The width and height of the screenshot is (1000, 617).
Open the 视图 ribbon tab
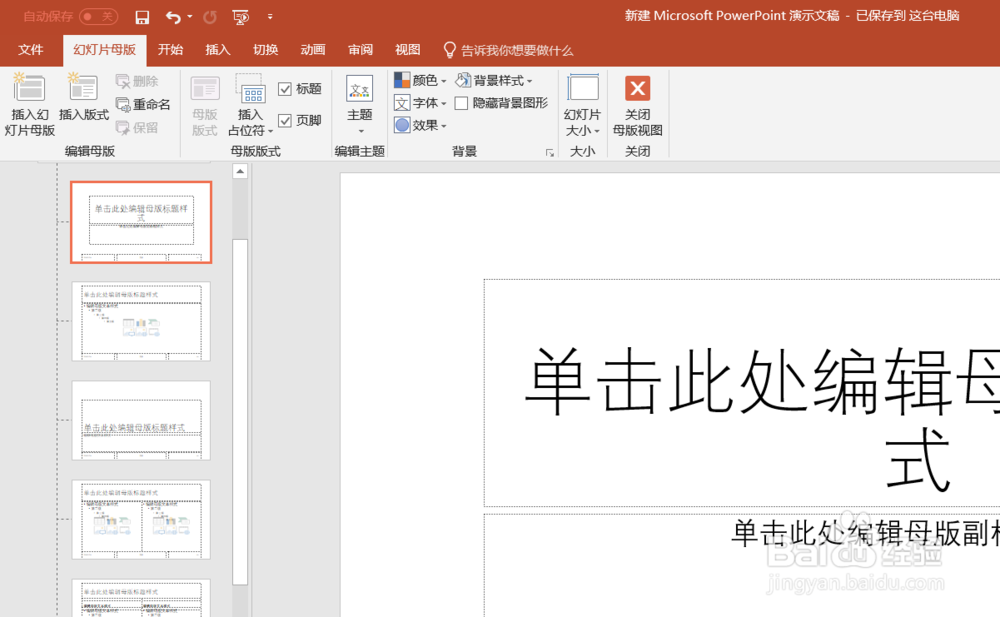click(x=408, y=50)
